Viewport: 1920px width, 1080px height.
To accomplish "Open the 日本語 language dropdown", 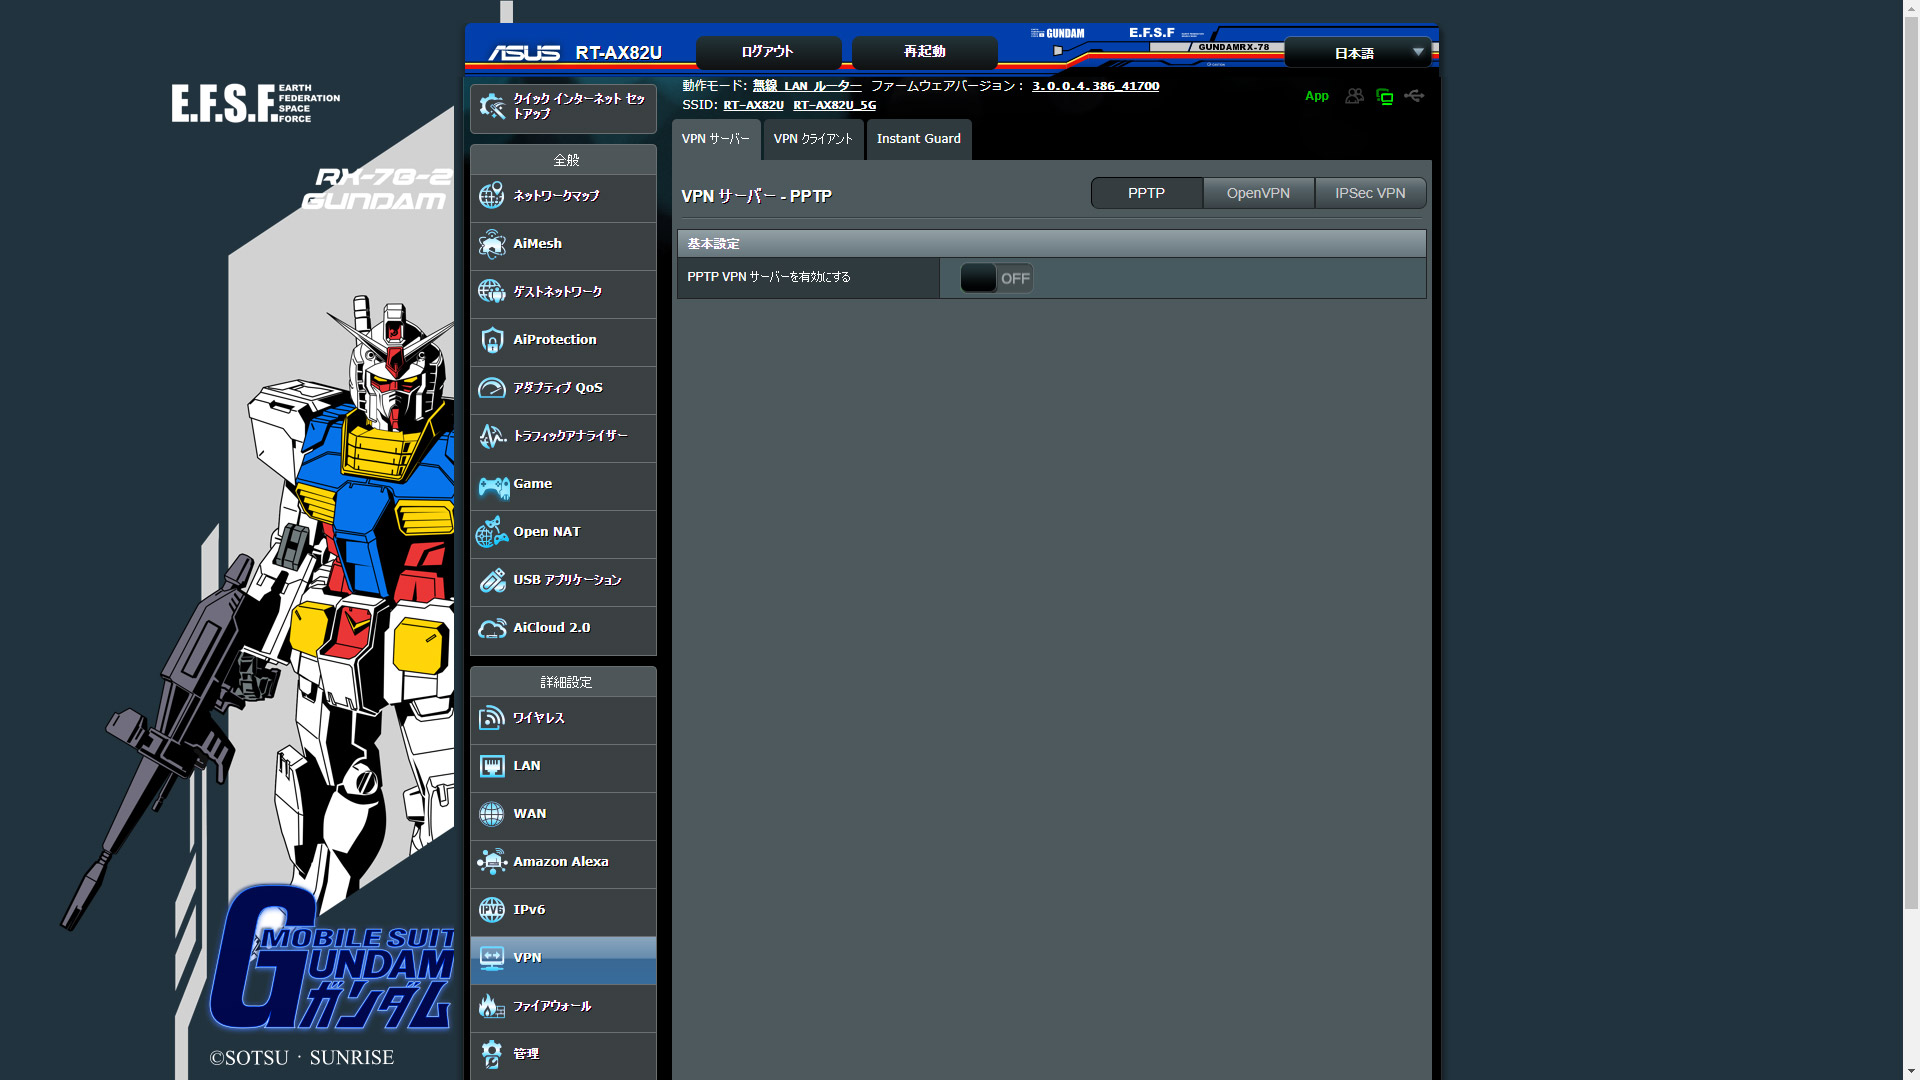I will point(1357,53).
